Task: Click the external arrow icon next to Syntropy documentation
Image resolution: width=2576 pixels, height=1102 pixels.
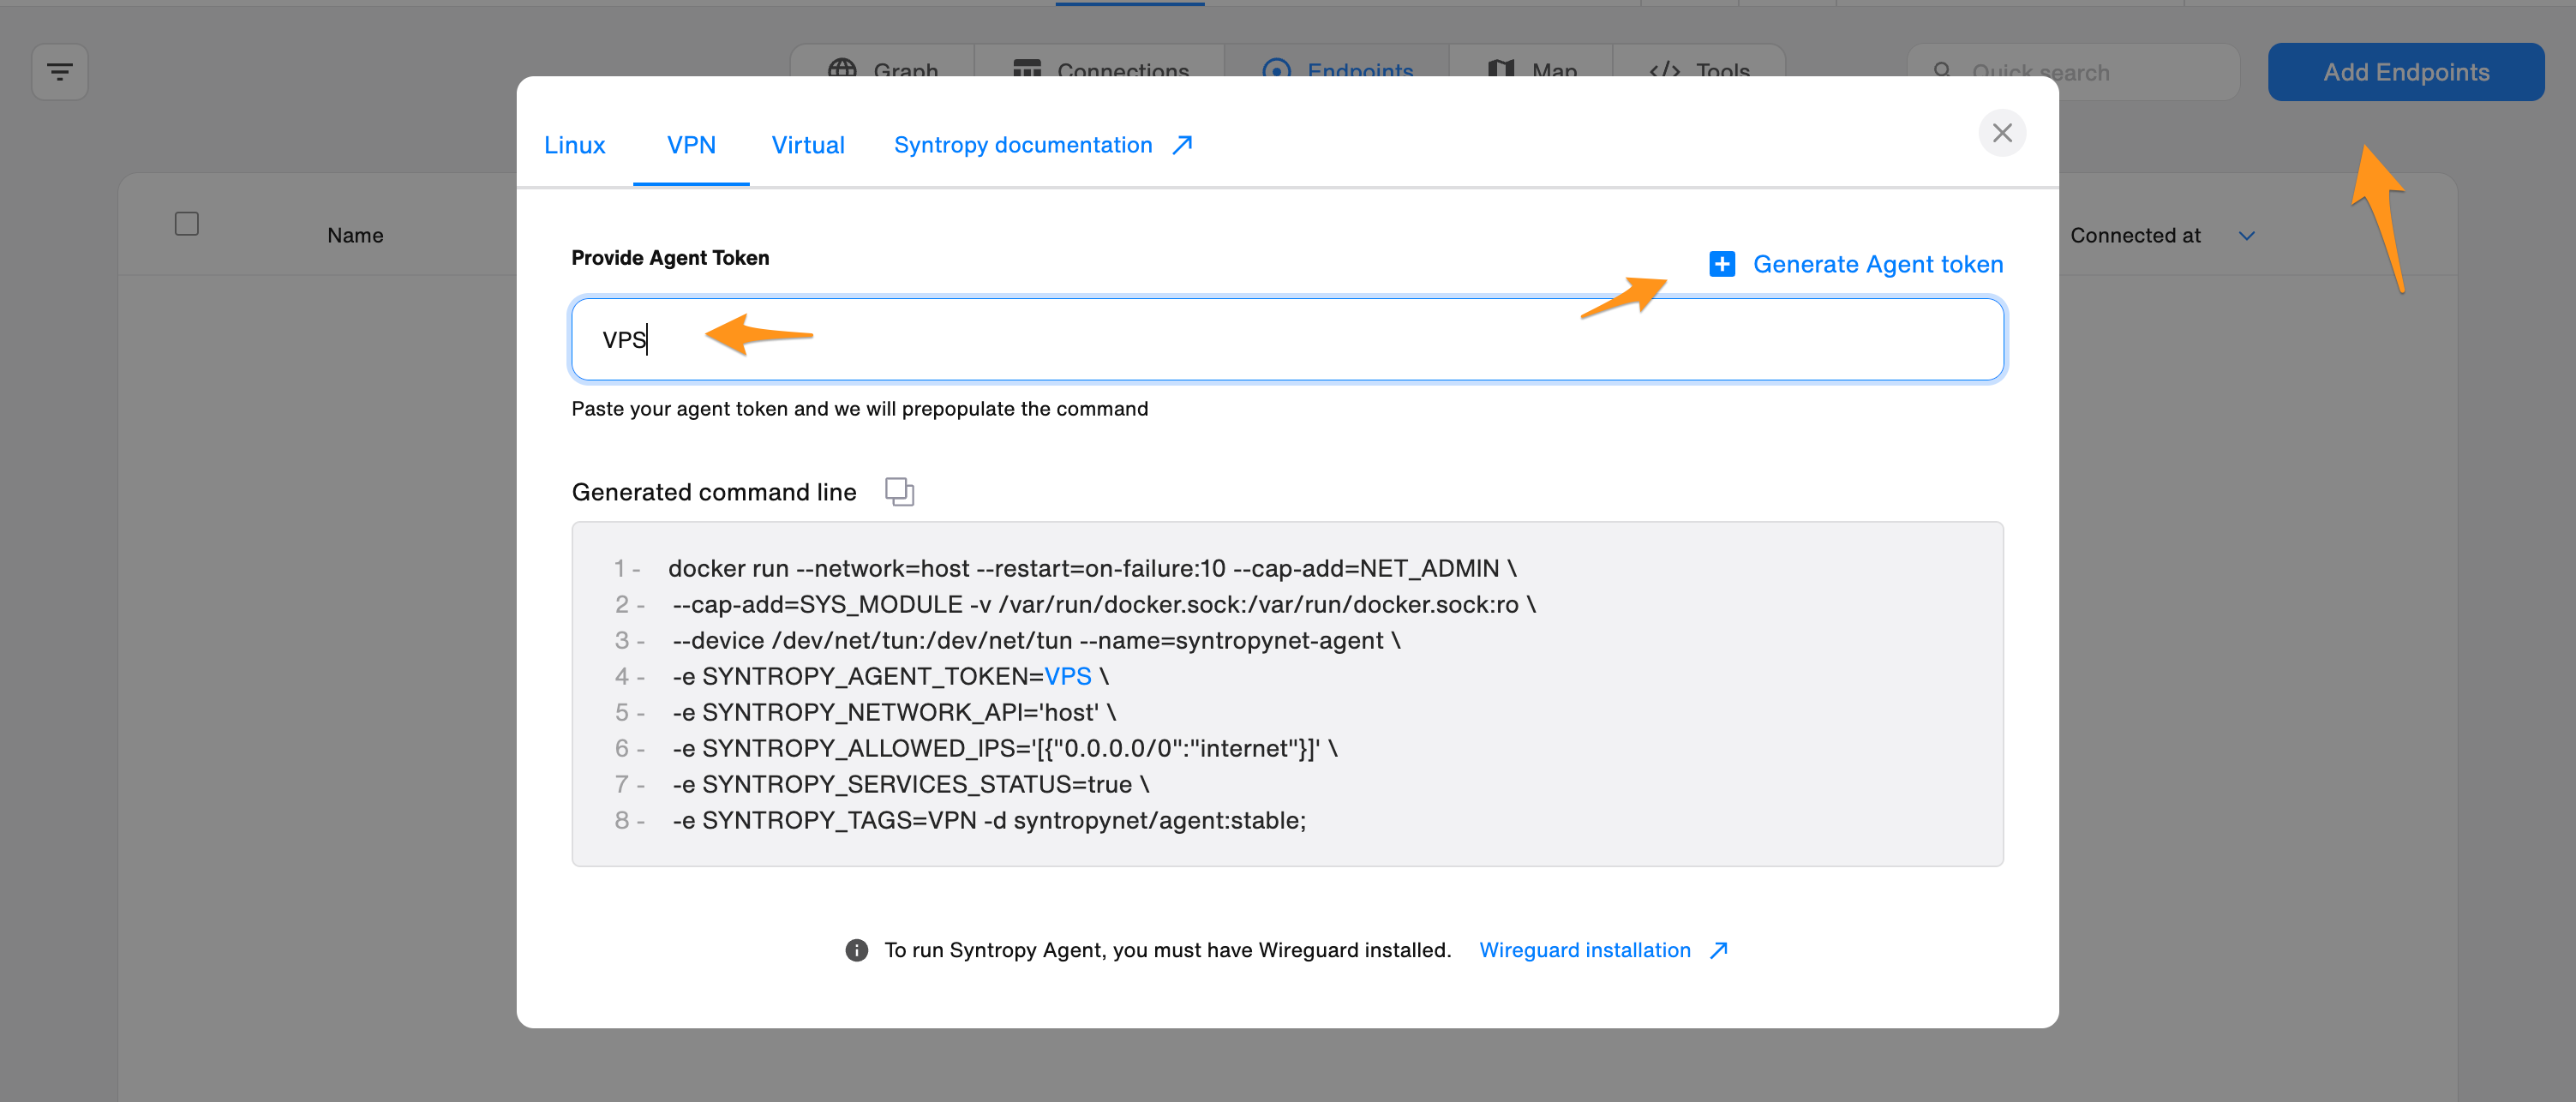Action: 1182,145
